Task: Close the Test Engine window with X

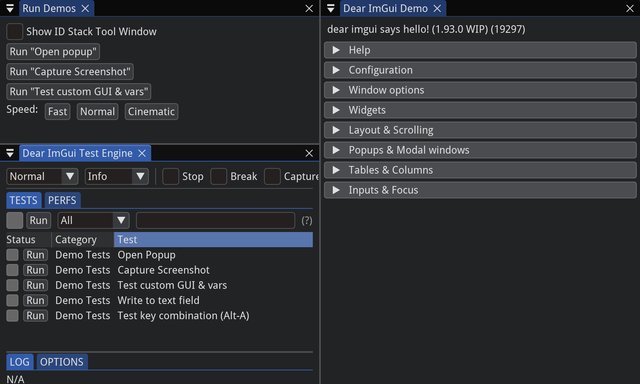Action: tap(309, 153)
